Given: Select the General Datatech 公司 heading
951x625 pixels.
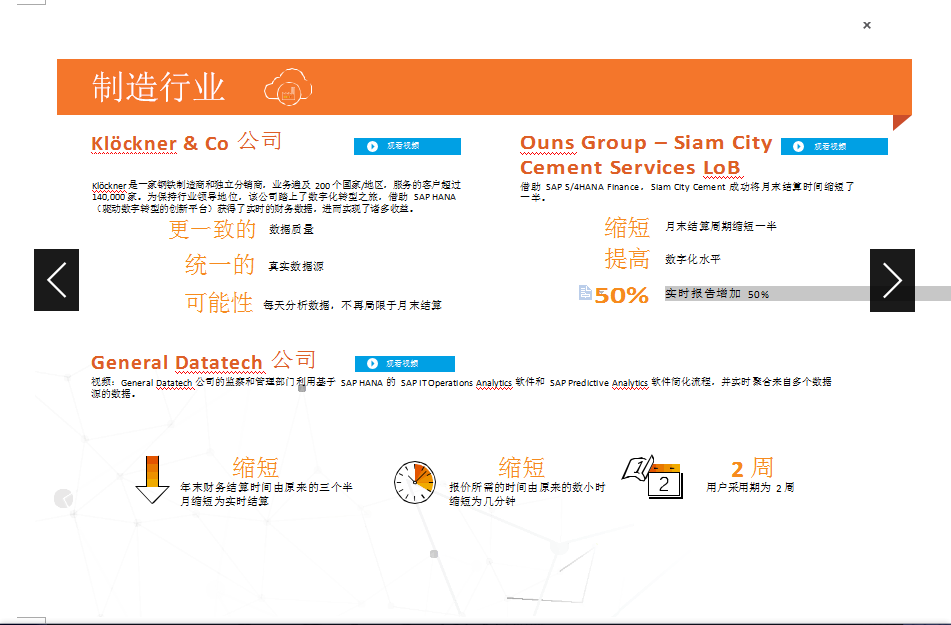Looking at the screenshot, I should [x=203, y=361].
